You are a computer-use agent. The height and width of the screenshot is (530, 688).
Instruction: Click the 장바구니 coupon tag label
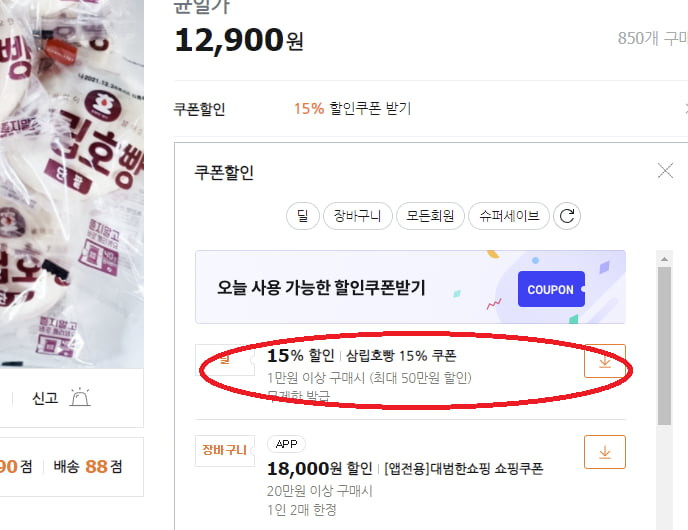224,450
